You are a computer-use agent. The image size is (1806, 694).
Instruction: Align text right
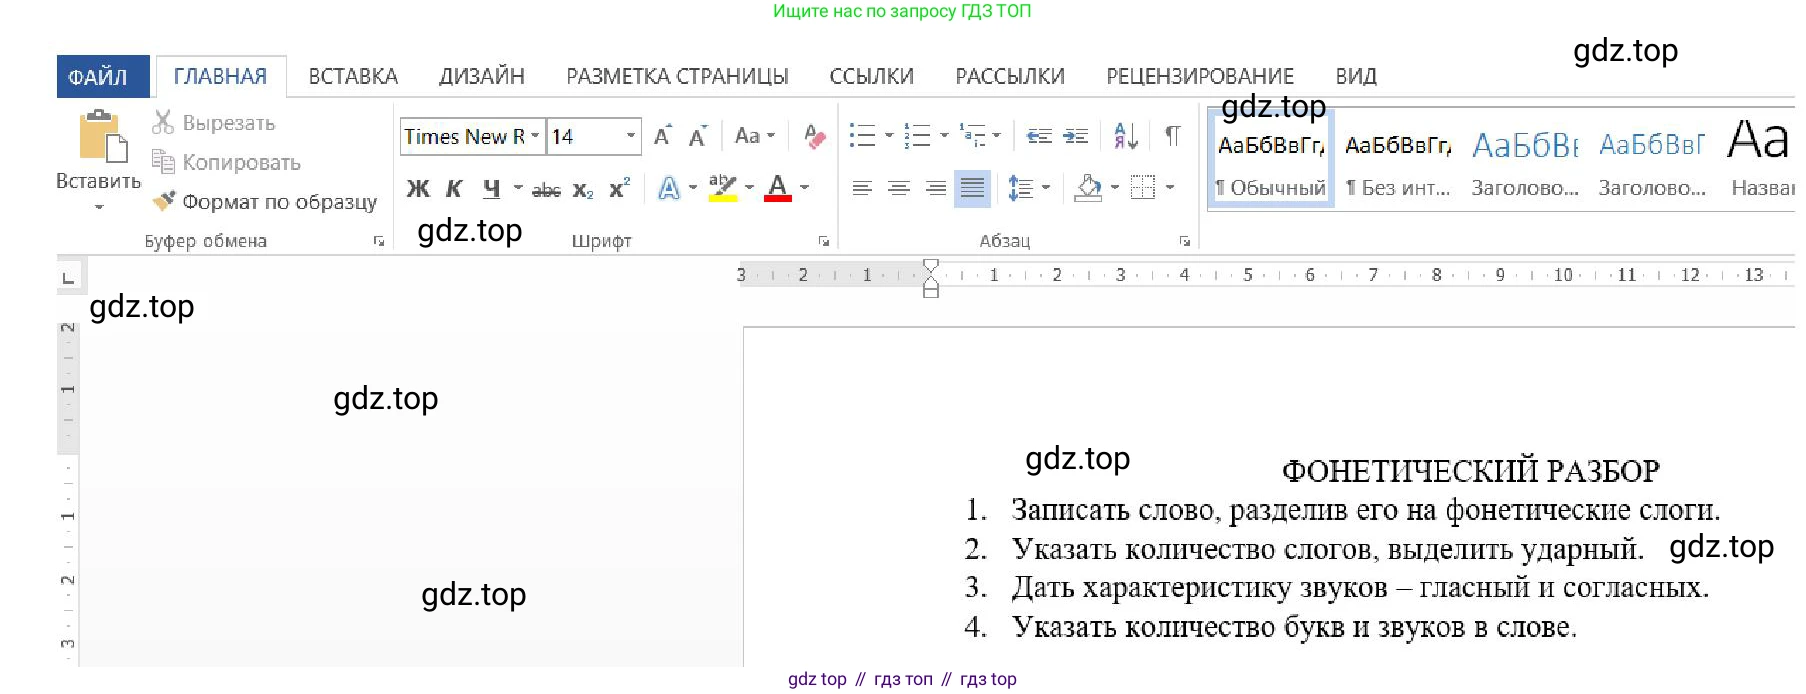pos(936,188)
